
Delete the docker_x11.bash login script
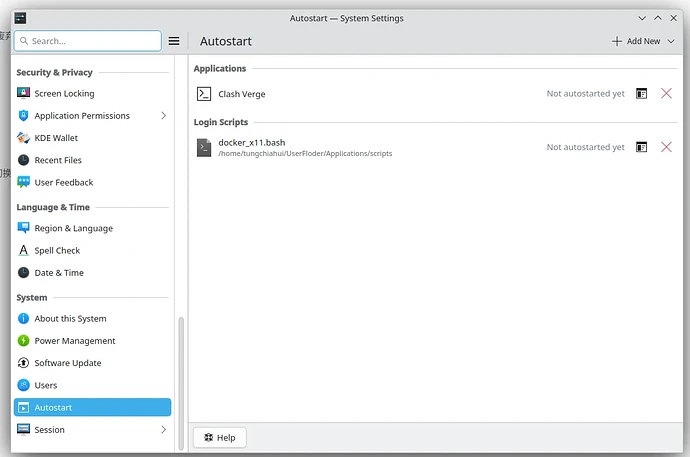pos(666,147)
